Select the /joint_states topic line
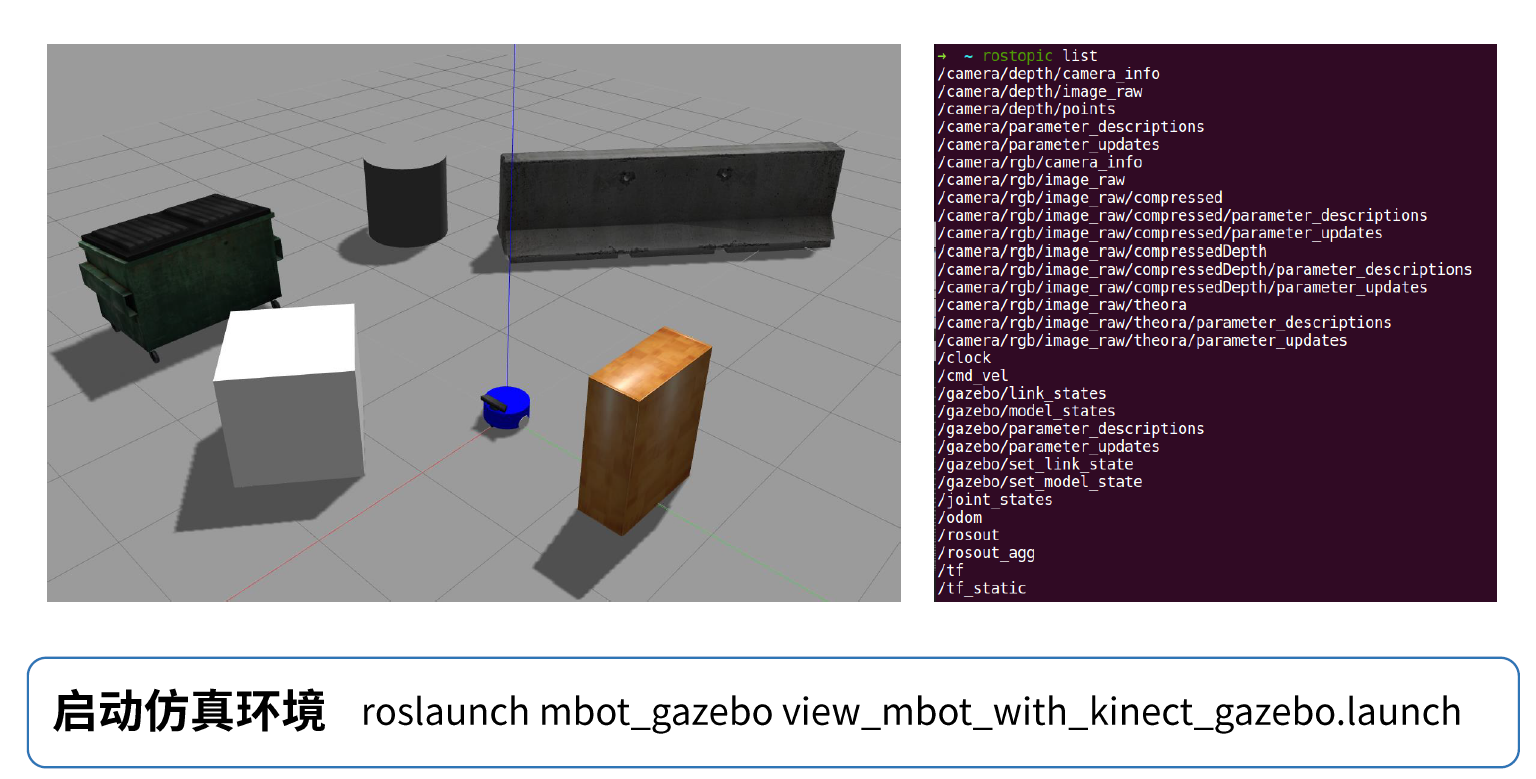The width and height of the screenshot is (1536, 779). 995,500
